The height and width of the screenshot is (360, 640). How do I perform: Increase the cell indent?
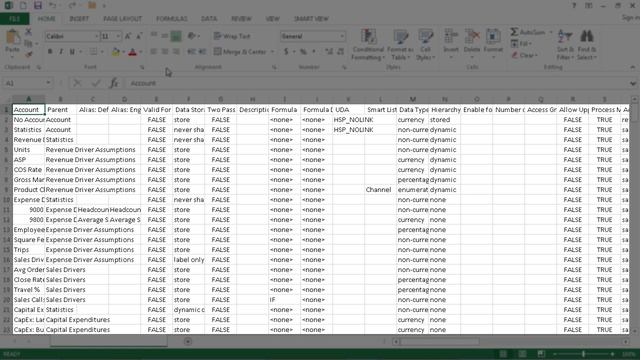click(x=202, y=52)
